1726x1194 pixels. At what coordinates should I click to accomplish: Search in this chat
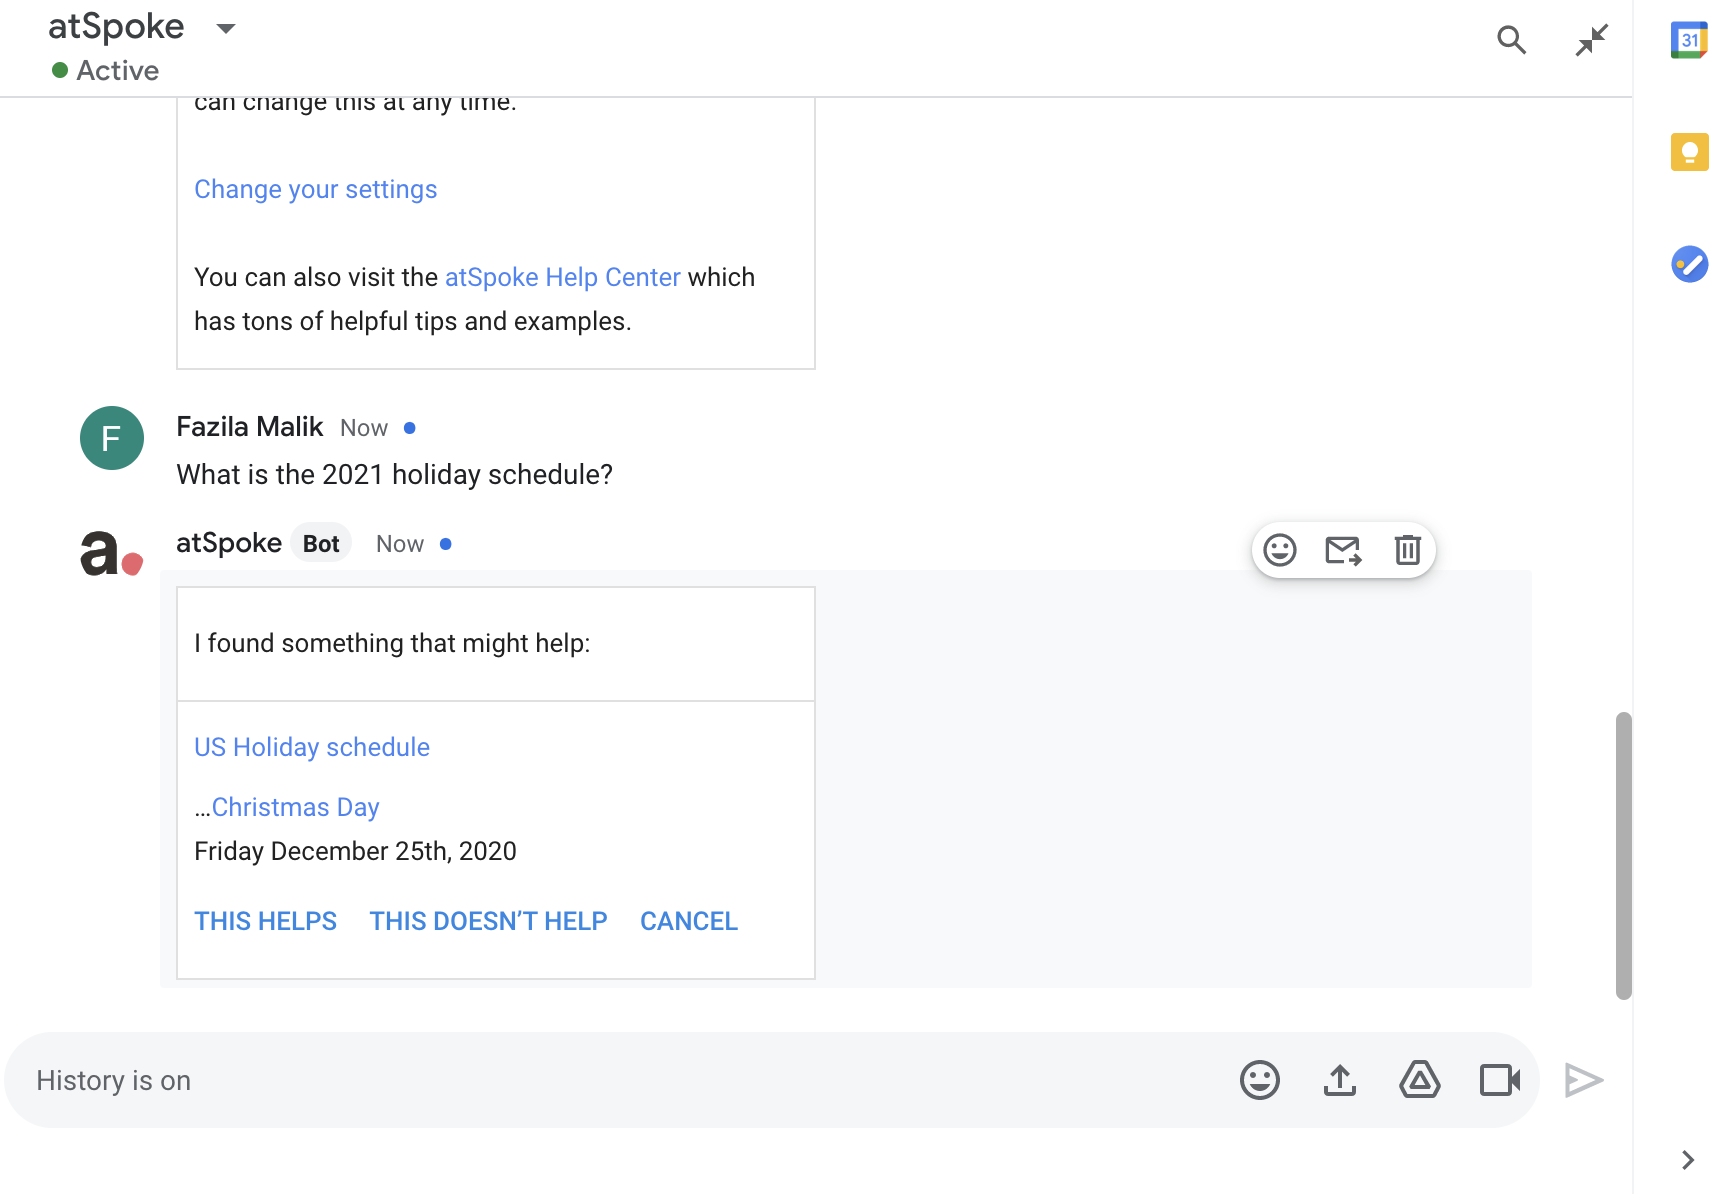[1511, 40]
